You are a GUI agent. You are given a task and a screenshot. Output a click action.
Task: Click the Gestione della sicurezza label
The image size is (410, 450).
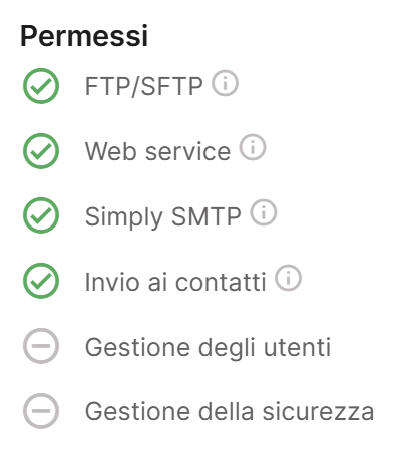(x=229, y=412)
